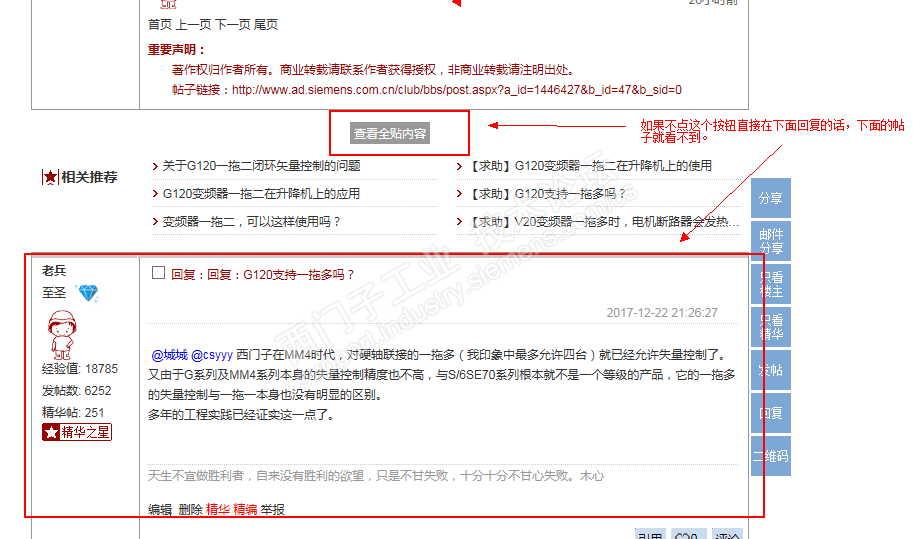Screen dimensions: 913x539
Task: Click 编辑 to edit the reply
Action: pyautogui.click(x=160, y=510)
